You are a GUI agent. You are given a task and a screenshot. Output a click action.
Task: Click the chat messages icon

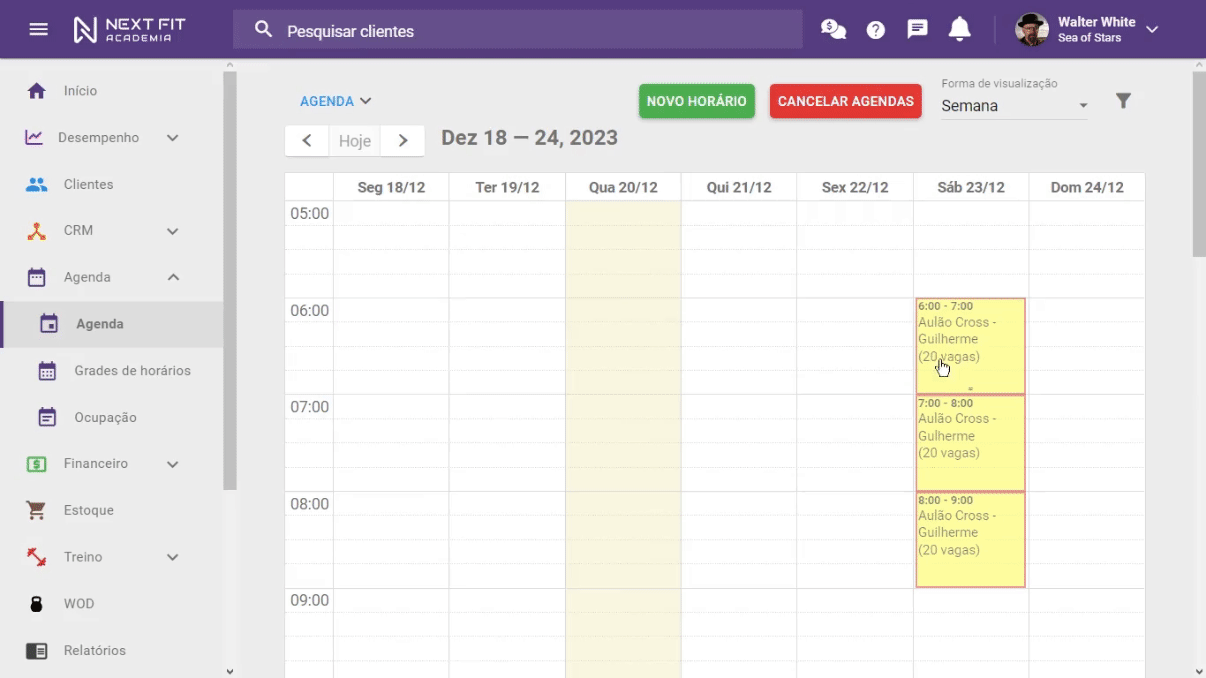click(916, 29)
